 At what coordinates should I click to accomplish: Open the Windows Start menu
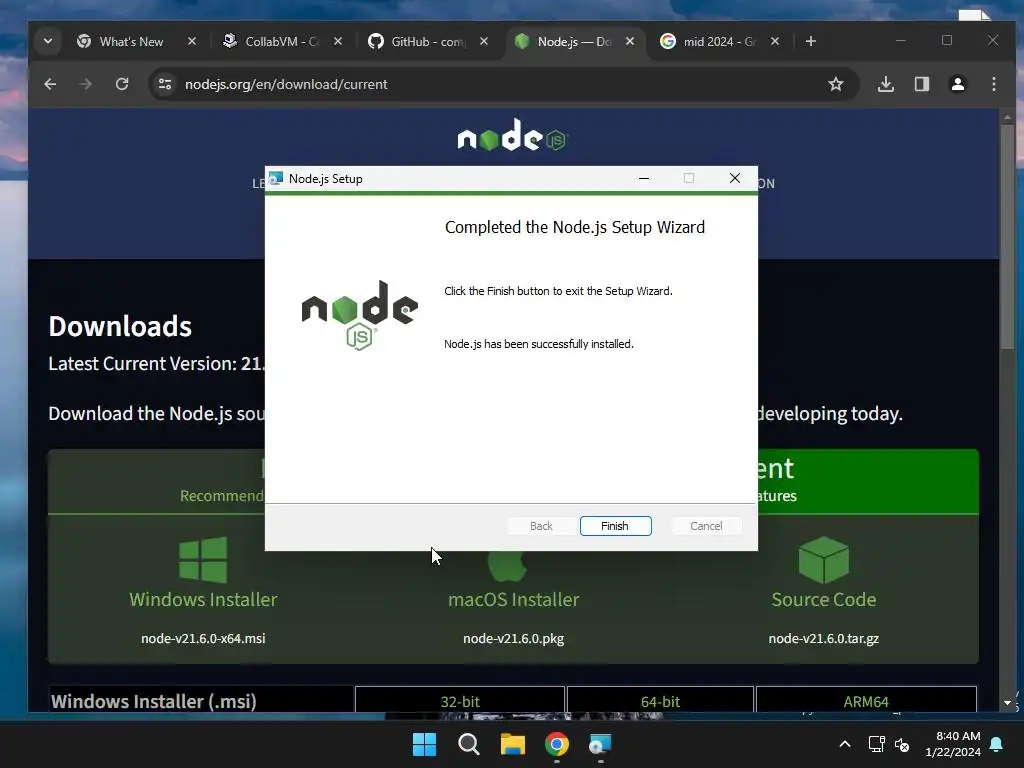[x=424, y=744]
